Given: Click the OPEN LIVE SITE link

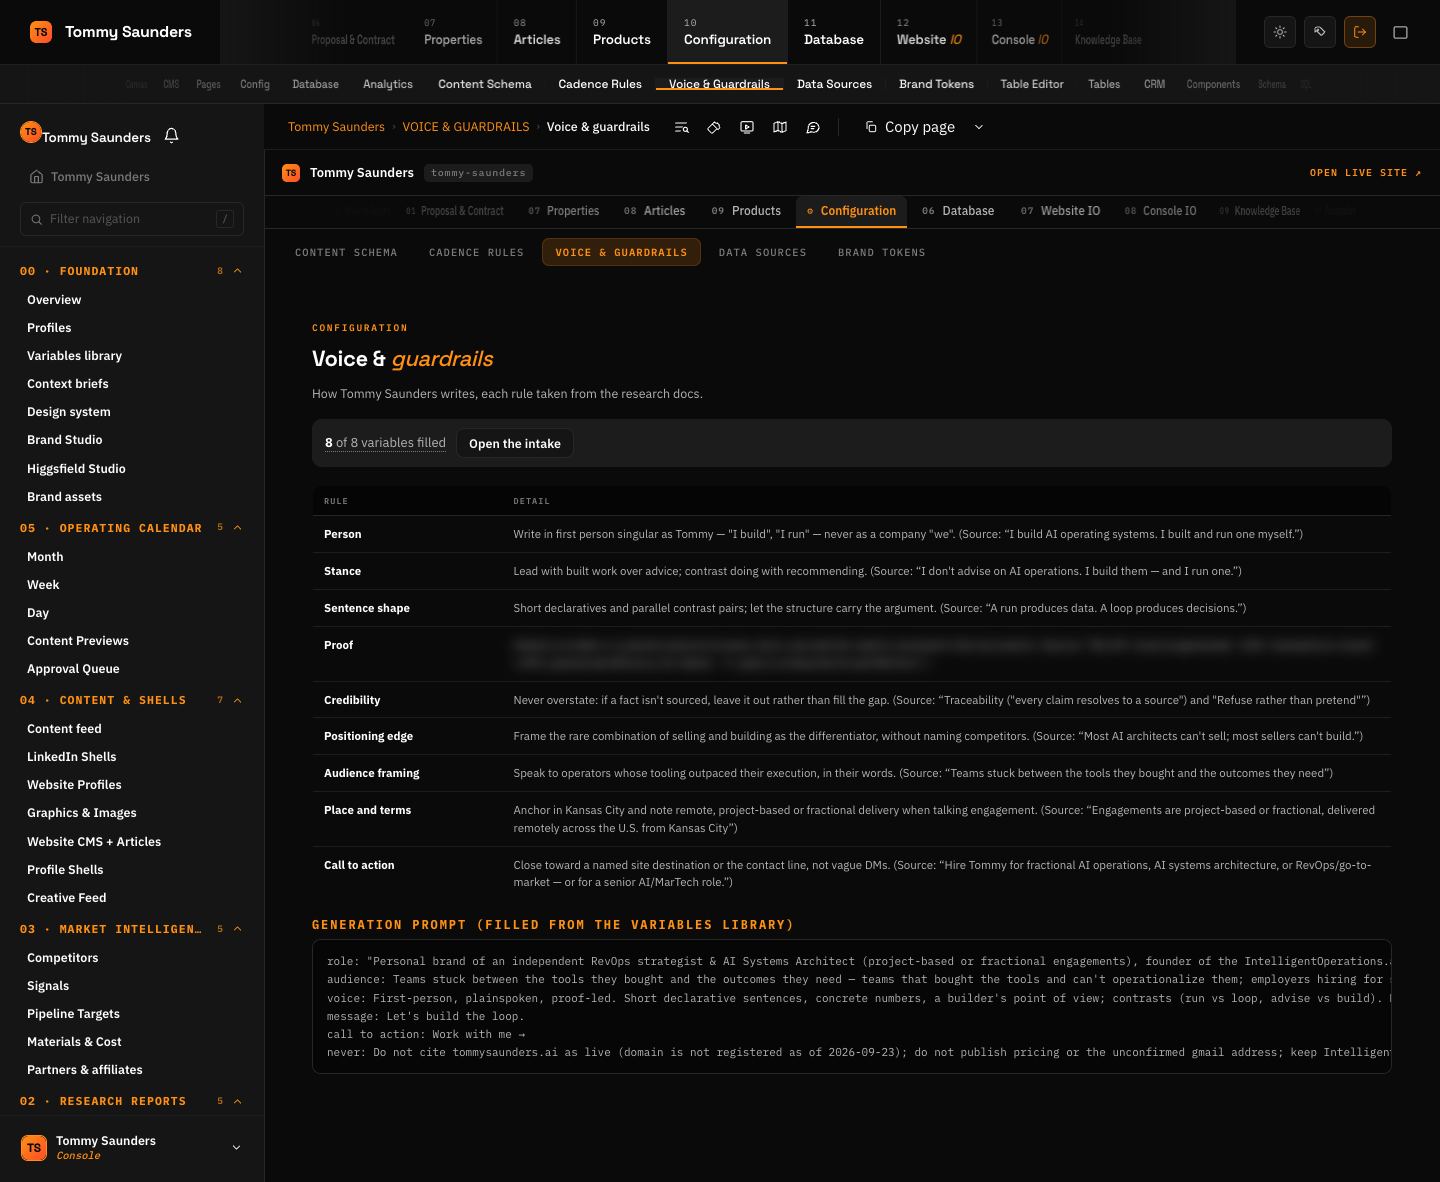Looking at the screenshot, I should [x=1365, y=173].
